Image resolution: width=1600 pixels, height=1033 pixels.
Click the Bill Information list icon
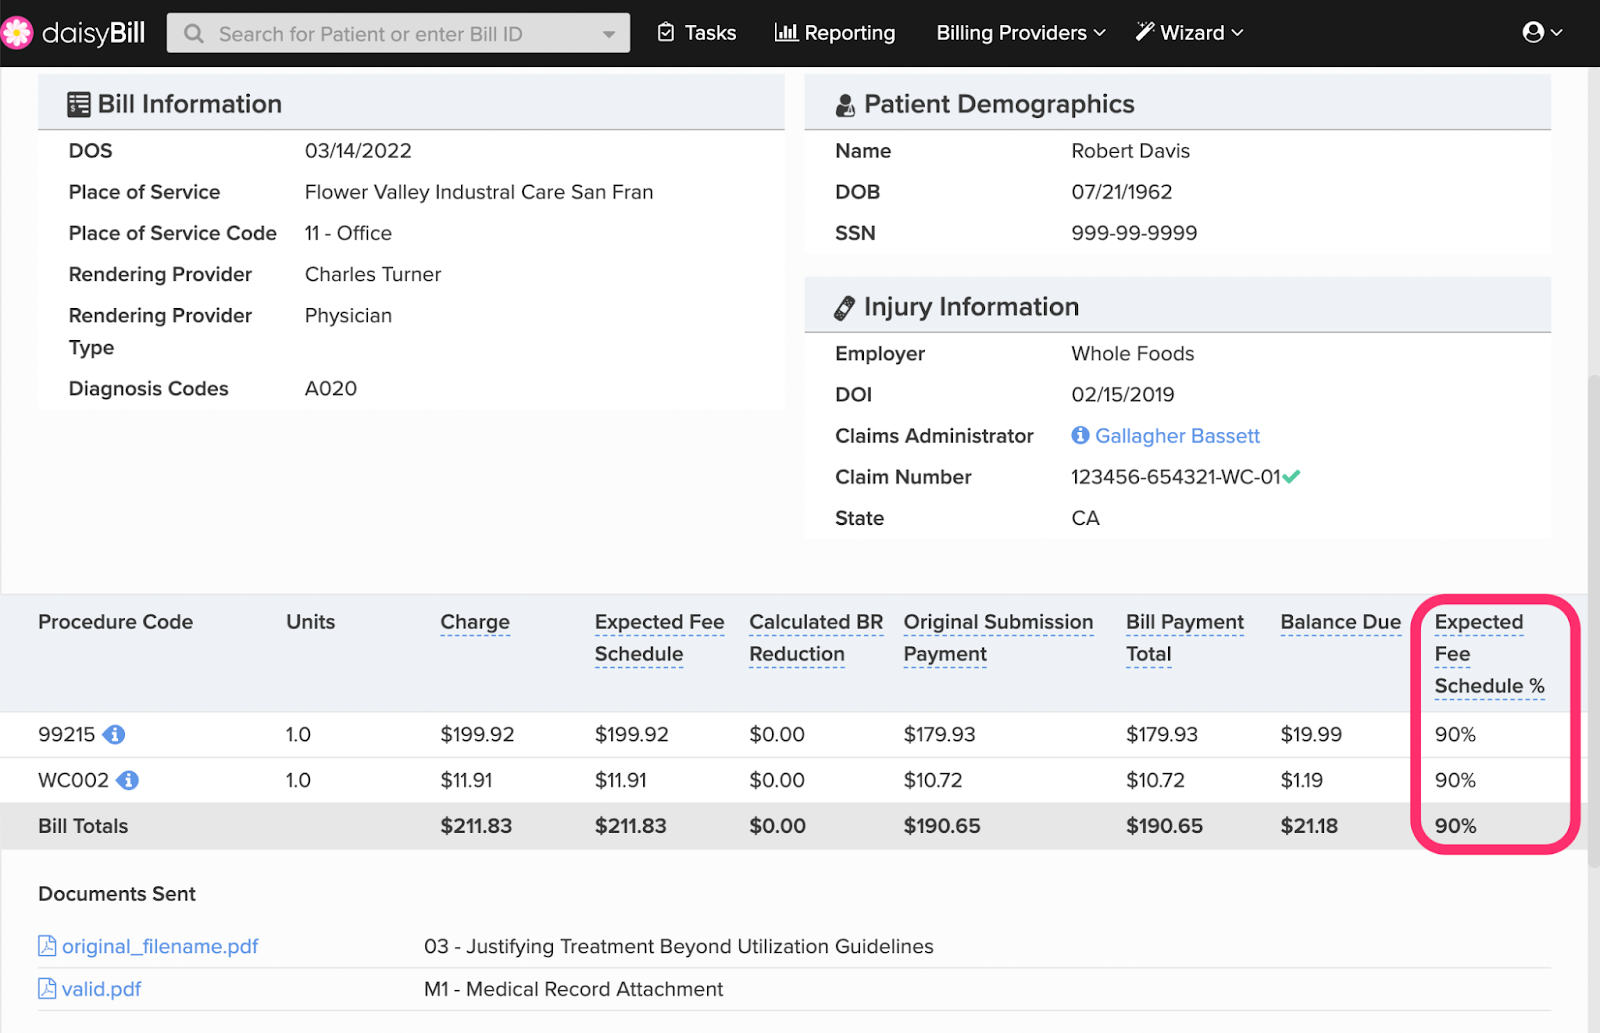[78, 105]
